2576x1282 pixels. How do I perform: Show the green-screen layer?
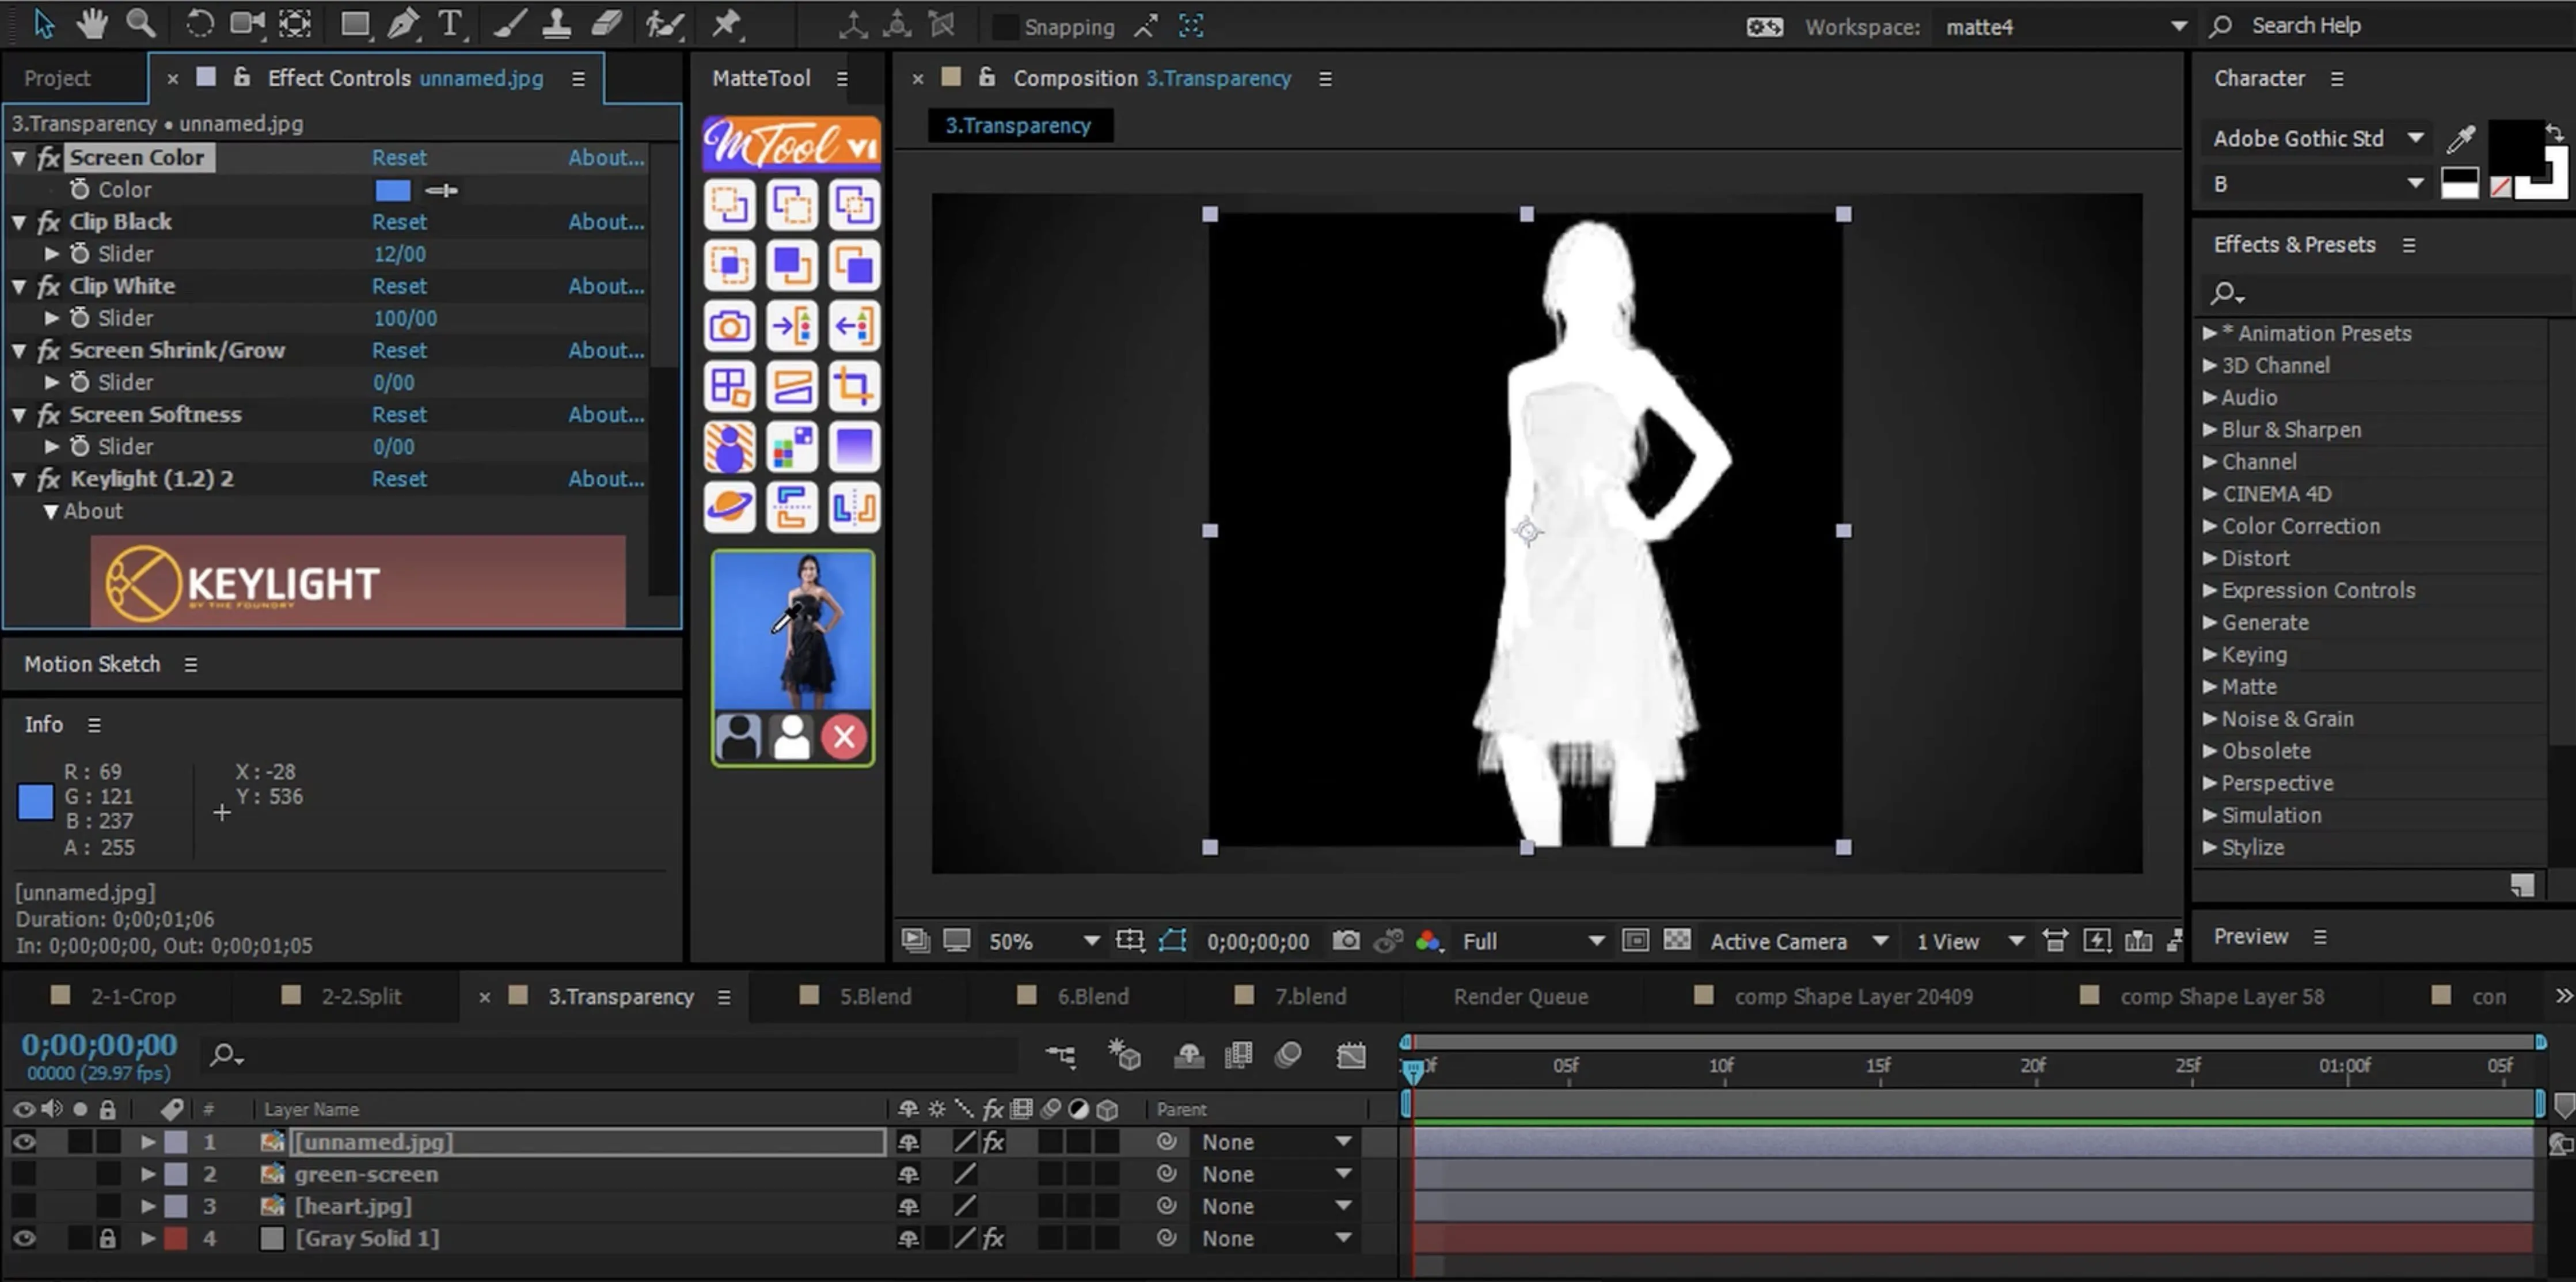pyautogui.click(x=24, y=1174)
